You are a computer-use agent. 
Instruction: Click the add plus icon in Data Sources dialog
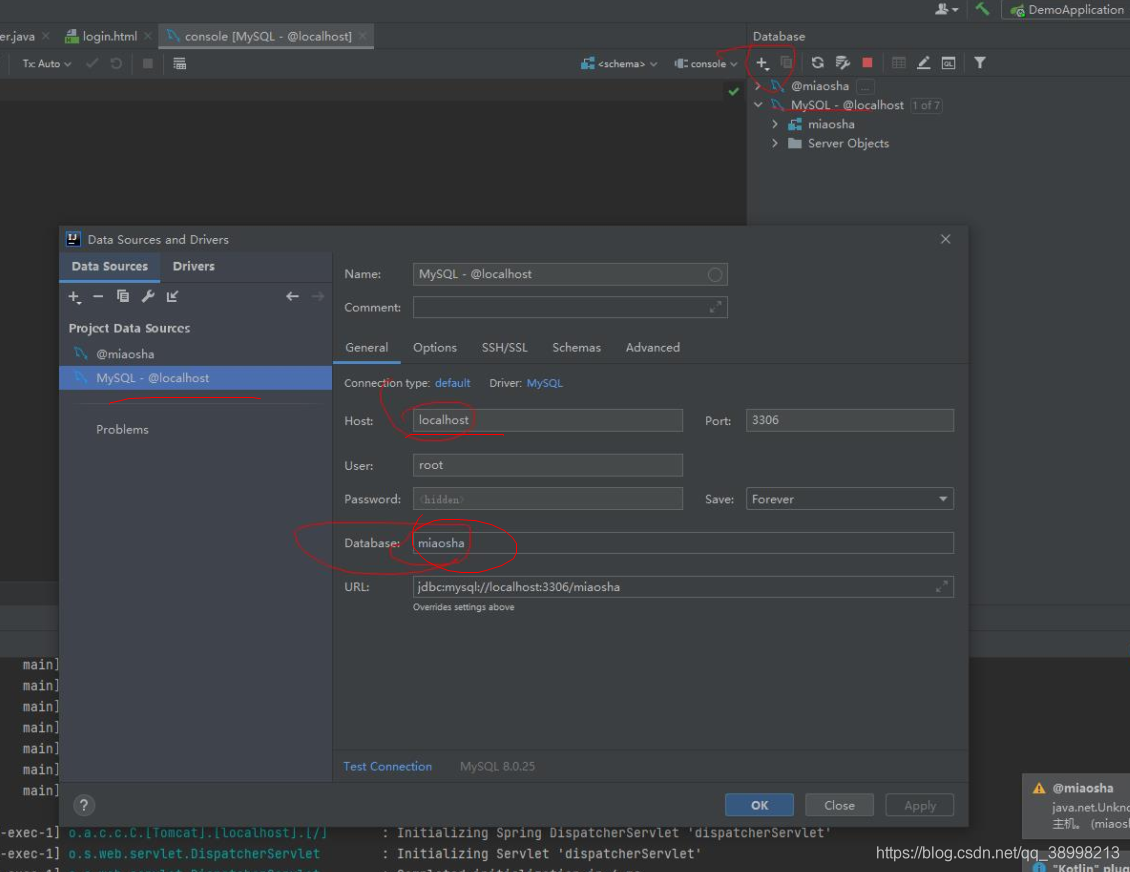[74, 297]
